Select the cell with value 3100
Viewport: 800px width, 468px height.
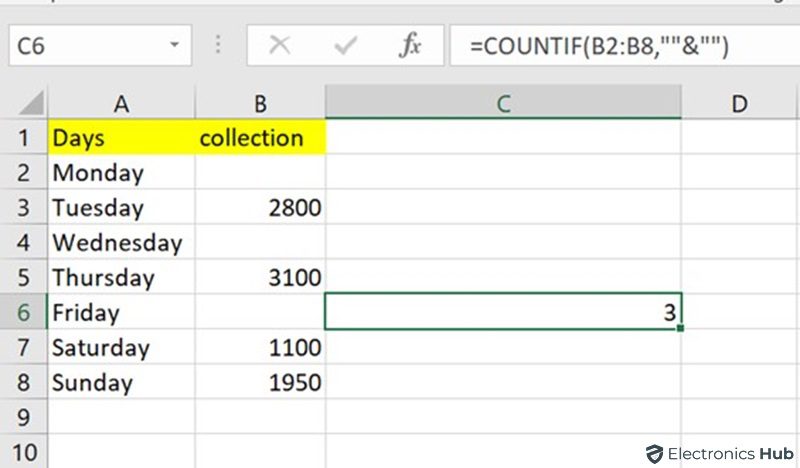tap(260, 277)
